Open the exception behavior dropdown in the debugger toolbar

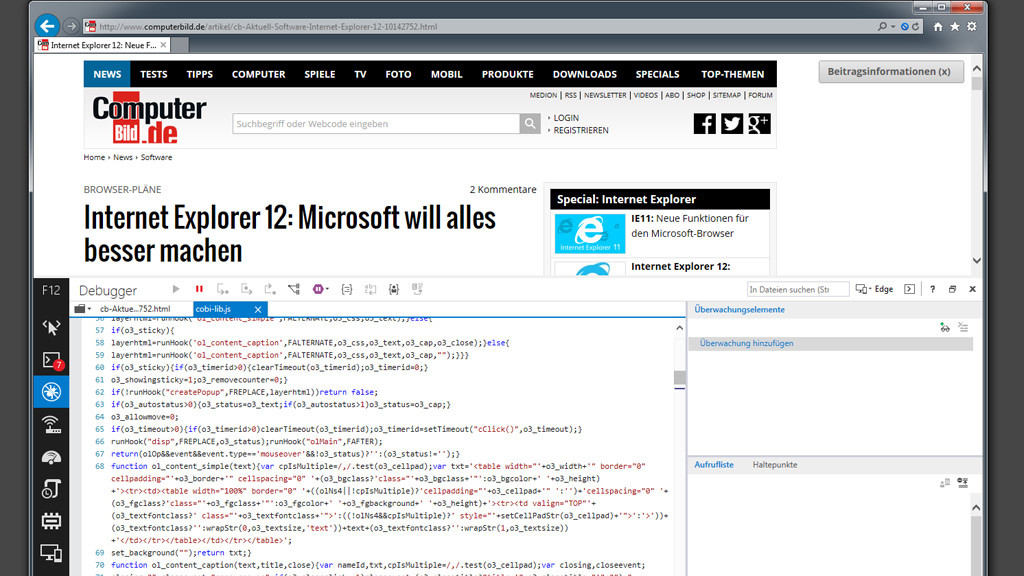click(320, 289)
